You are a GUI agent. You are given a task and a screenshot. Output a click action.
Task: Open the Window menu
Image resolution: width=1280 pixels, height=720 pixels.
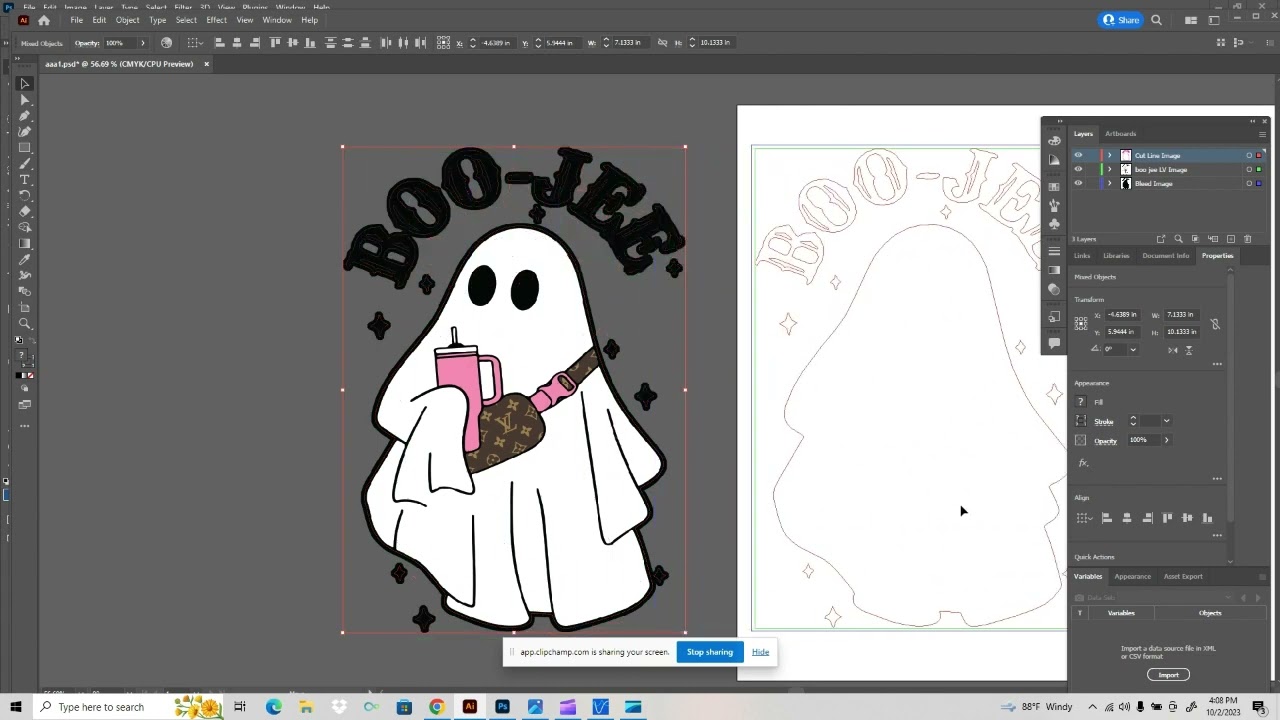[x=277, y=20]
